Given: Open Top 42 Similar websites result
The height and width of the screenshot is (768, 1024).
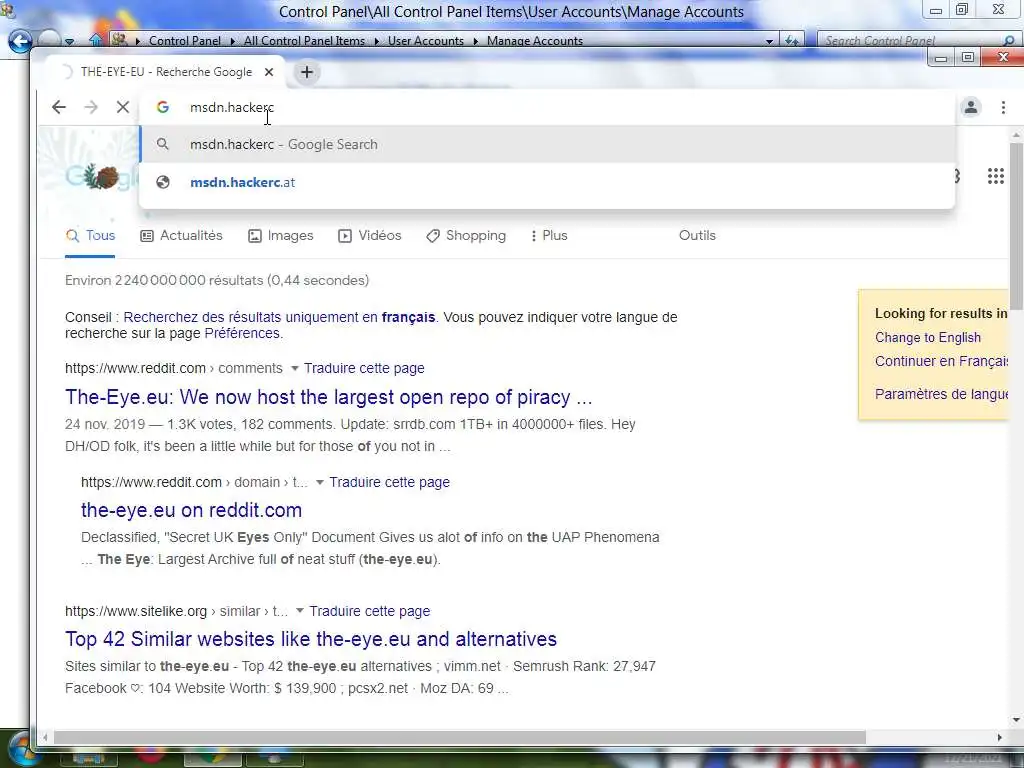Looking at the screenshot, I should pyautogui.click(x=311, y=639).
